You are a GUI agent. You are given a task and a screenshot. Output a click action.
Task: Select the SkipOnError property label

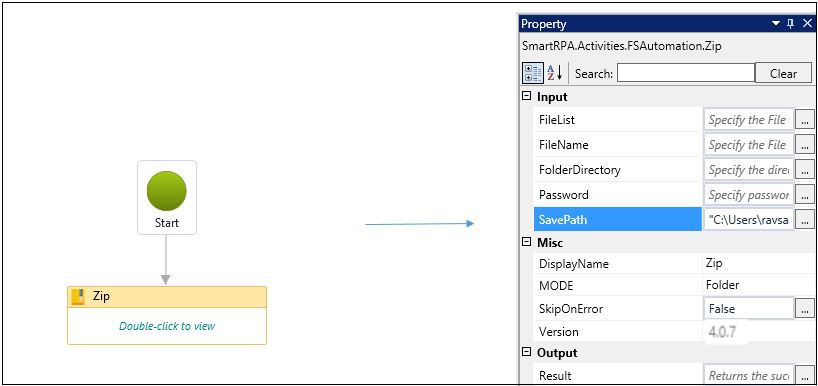[571, 309]
